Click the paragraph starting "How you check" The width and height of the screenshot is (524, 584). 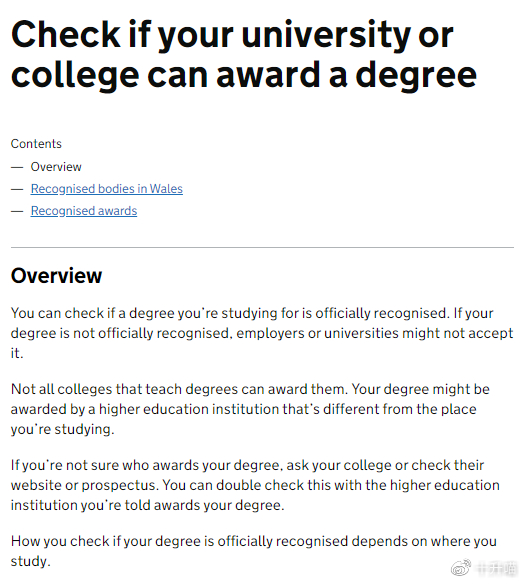coord(254,551)
